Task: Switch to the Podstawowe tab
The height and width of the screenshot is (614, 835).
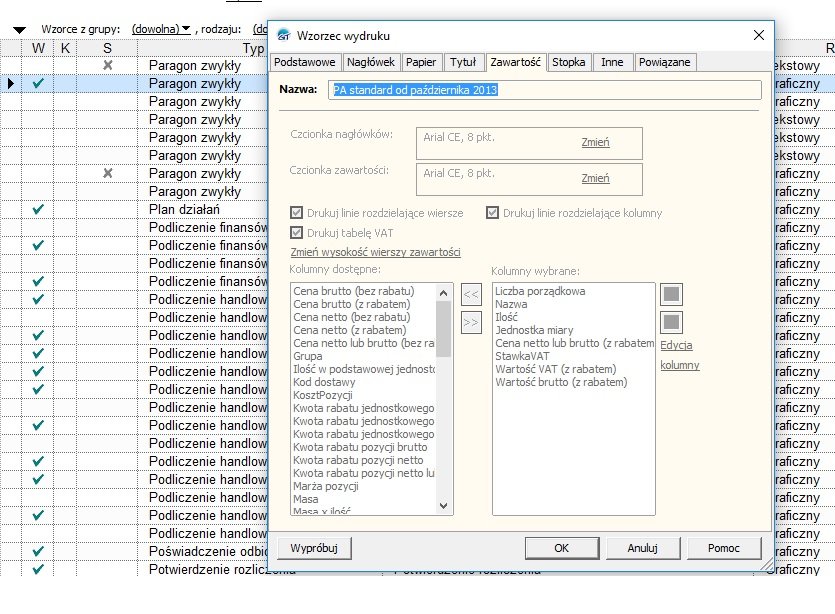Action: (x=305, y=62)
